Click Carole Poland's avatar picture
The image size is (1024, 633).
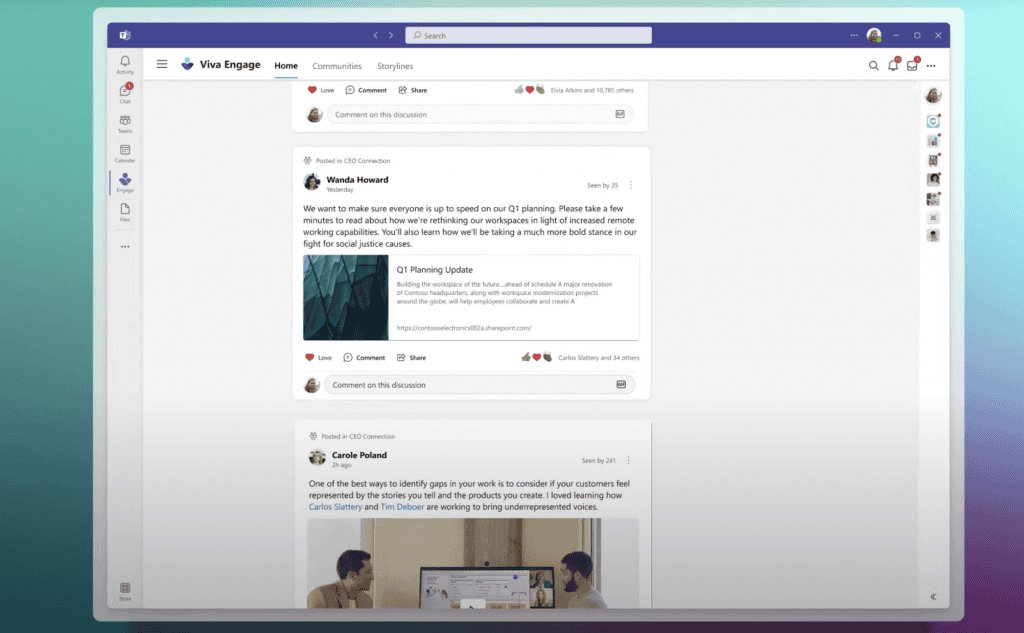point(317,458)
